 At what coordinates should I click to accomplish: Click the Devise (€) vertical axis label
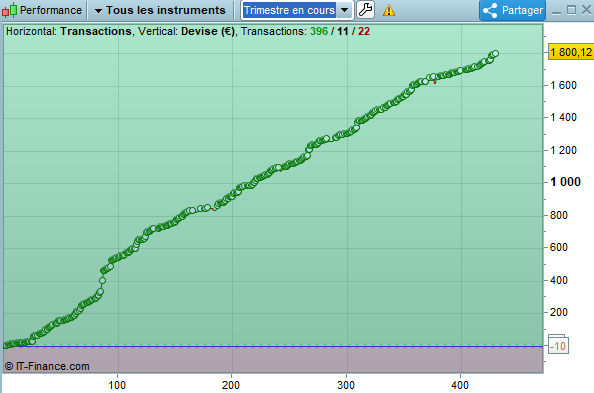pos(208,31)
